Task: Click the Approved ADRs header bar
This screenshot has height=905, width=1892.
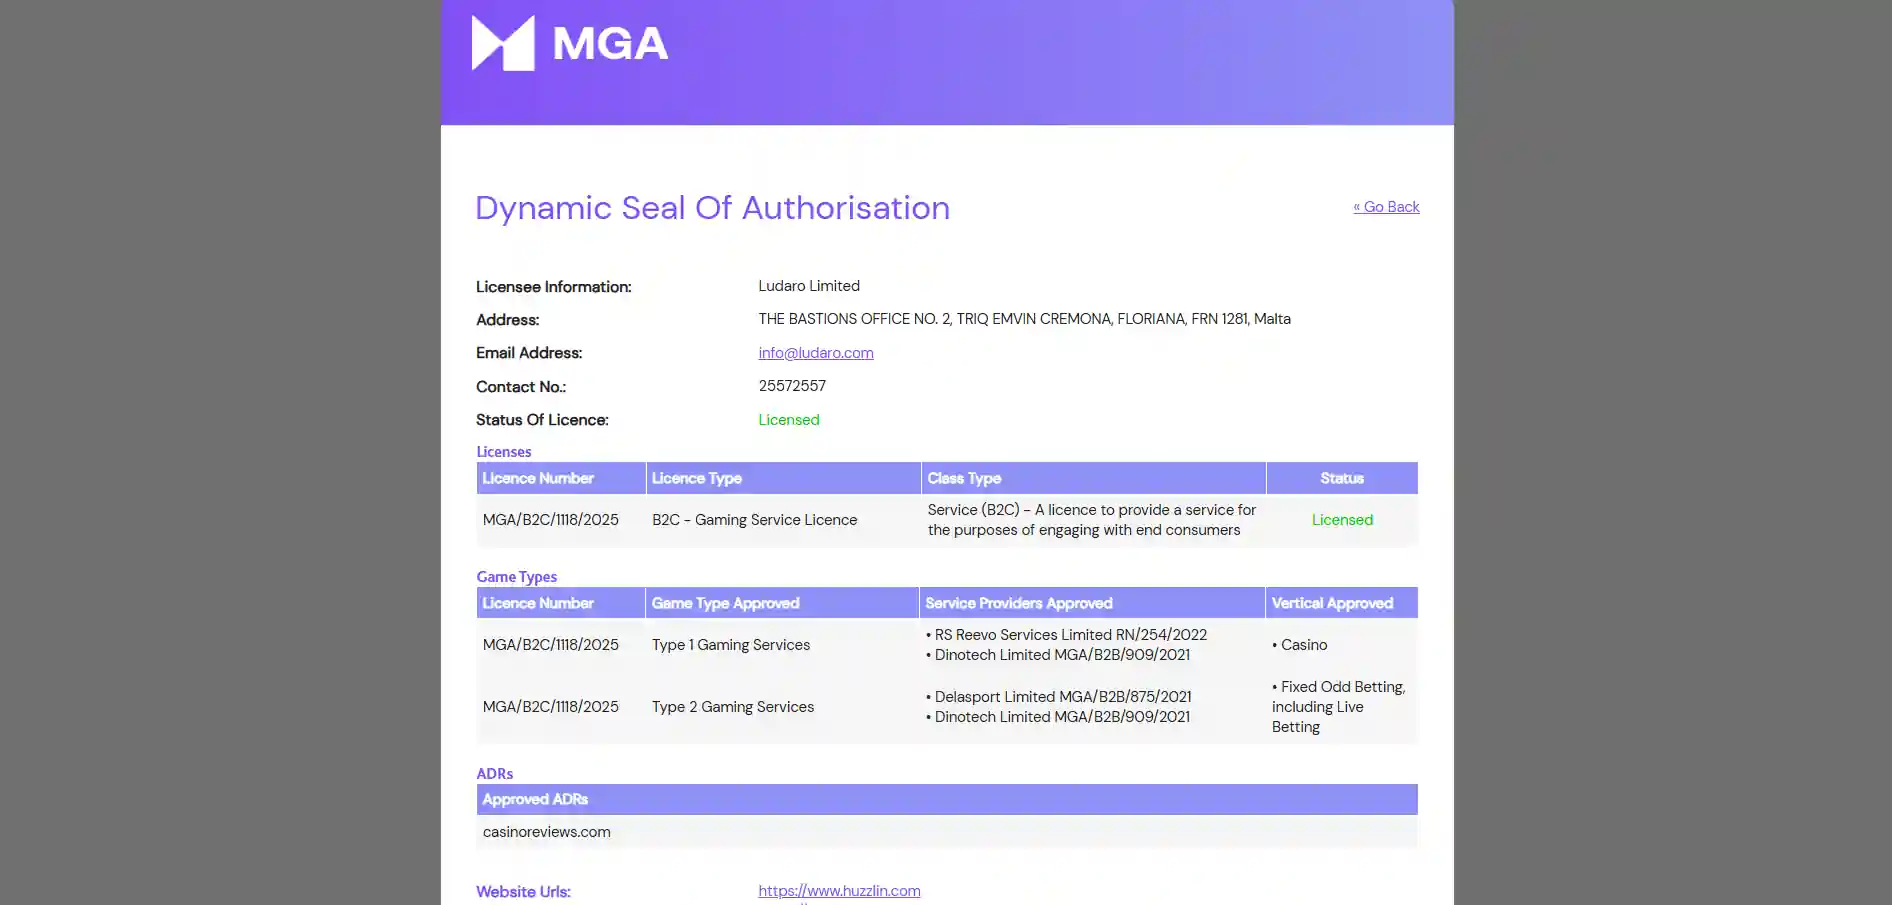Action: tap(947, 799)
